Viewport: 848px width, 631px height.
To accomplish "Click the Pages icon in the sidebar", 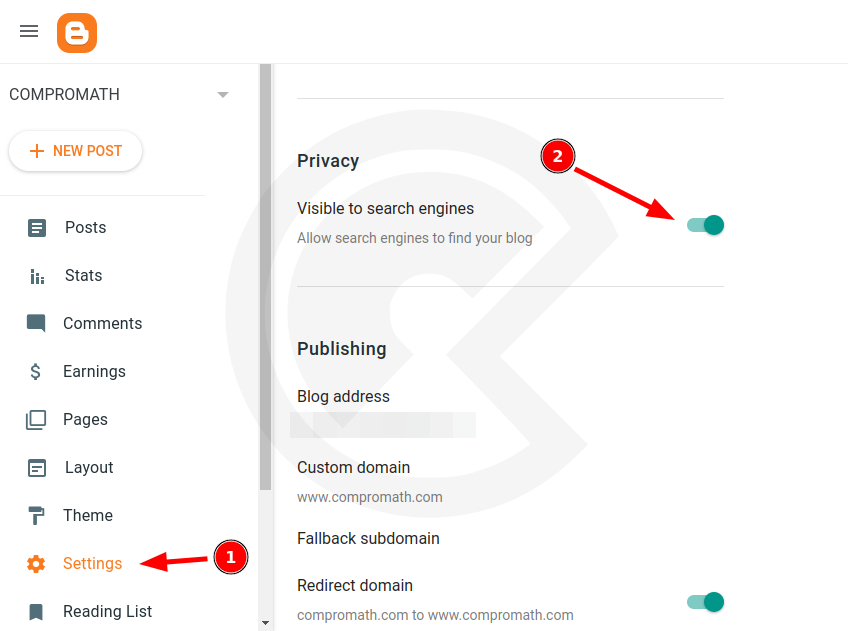I will [36, 419].
